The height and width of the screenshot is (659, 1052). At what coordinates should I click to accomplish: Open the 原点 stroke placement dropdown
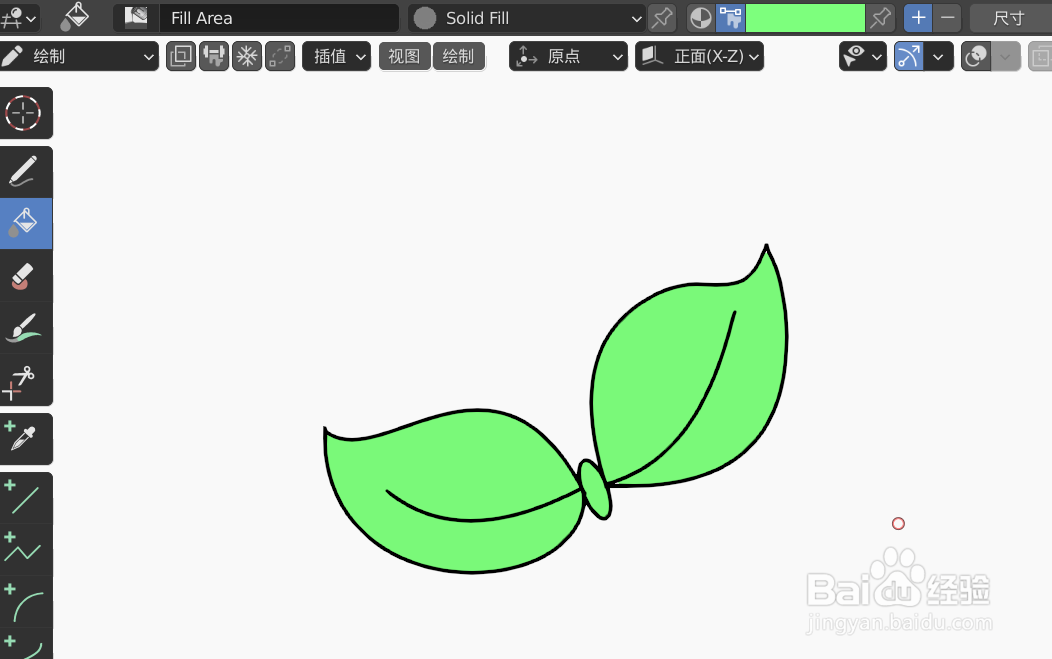click(x=566, y=56)
